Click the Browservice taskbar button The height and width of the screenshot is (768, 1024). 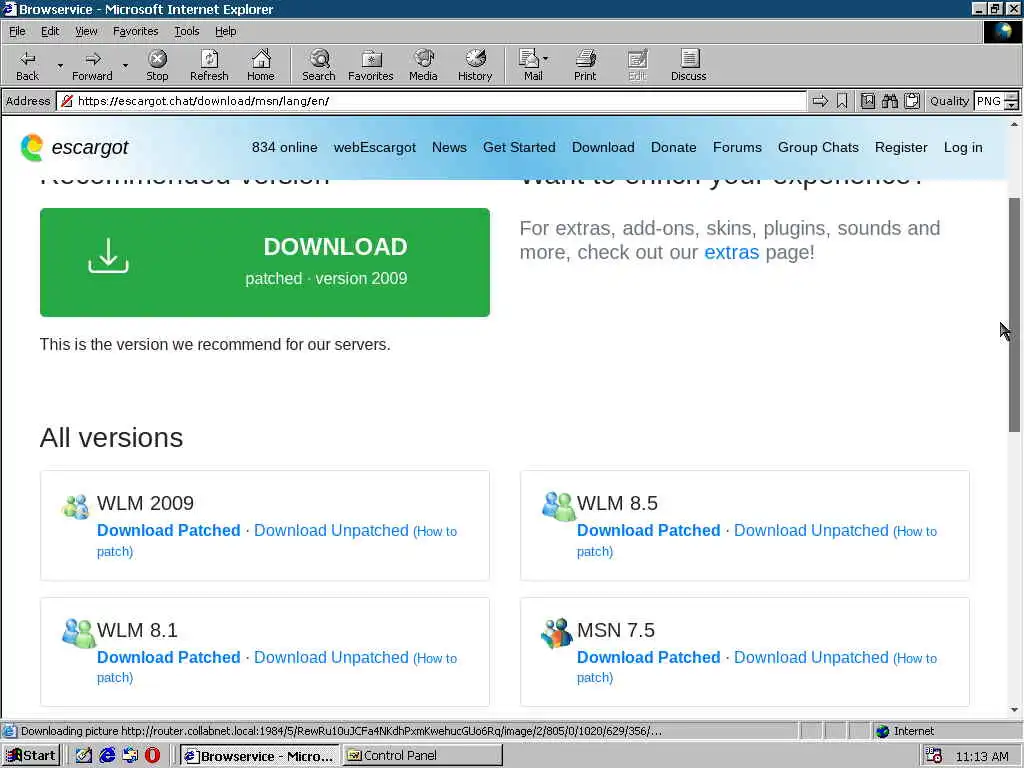click(x=260, y=756)
